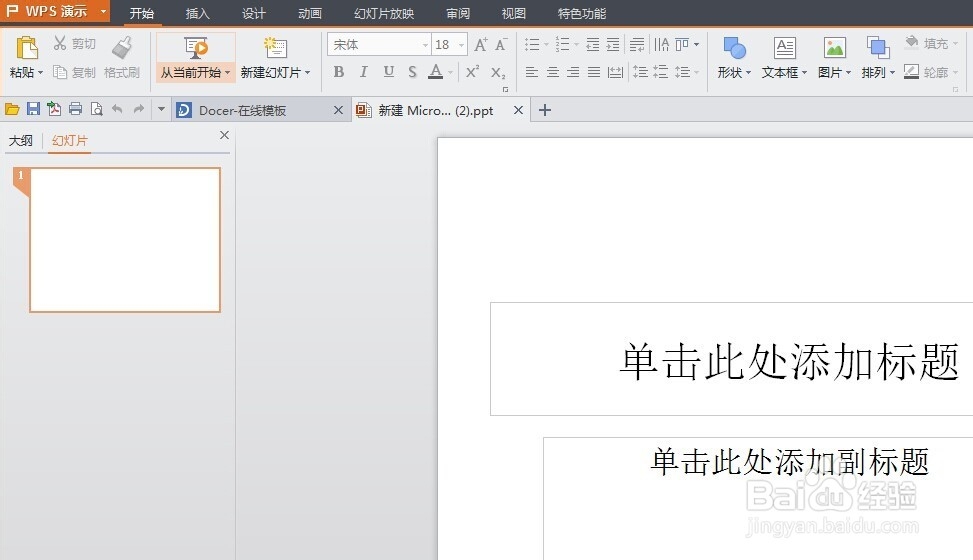973x560 pixels.
Task: Decrease font size with A- icon
Action: (x=501, y=44)
